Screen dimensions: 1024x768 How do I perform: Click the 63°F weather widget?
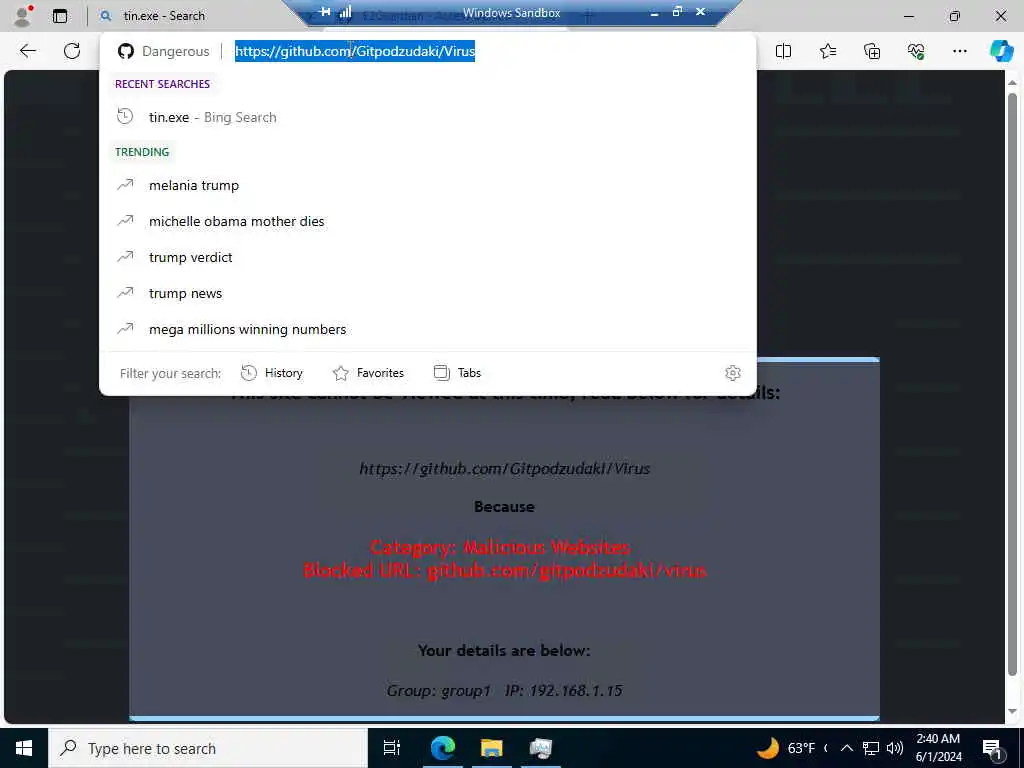tap(787, 748)
